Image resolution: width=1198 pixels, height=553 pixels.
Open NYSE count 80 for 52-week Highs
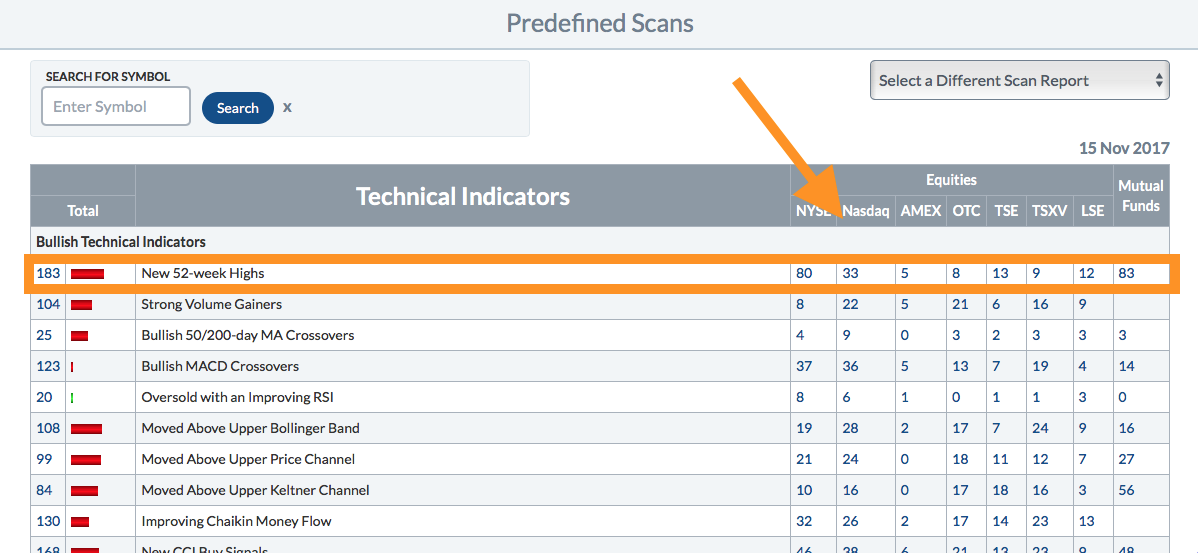[x=805, y=273]
